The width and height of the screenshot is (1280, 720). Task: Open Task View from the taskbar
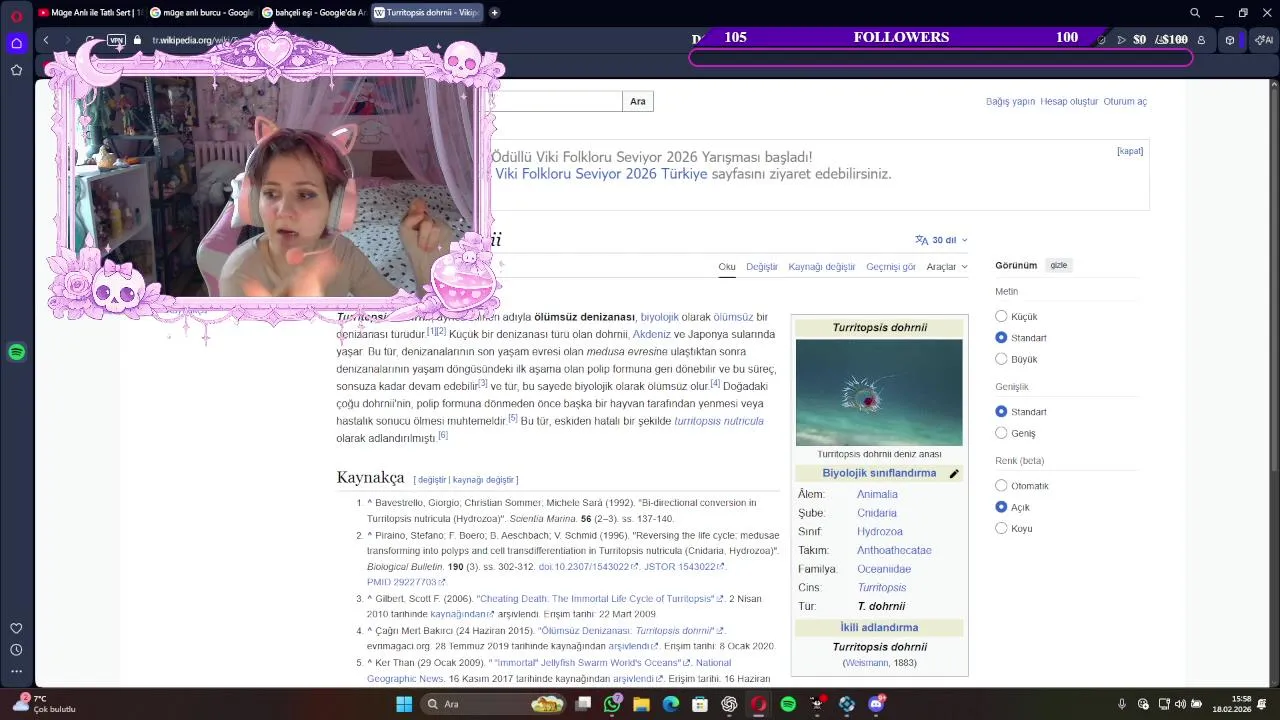pyautogui.click(x=583, y=704)
